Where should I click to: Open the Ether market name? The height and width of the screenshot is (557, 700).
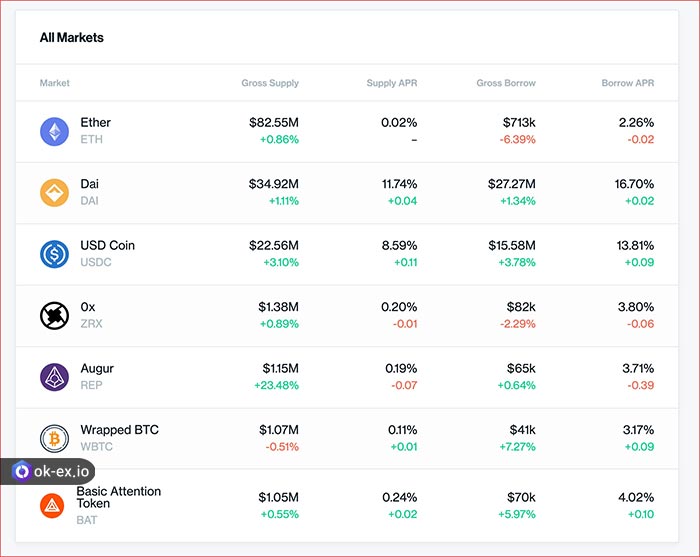pyautogui.click(x=96, y=122)
